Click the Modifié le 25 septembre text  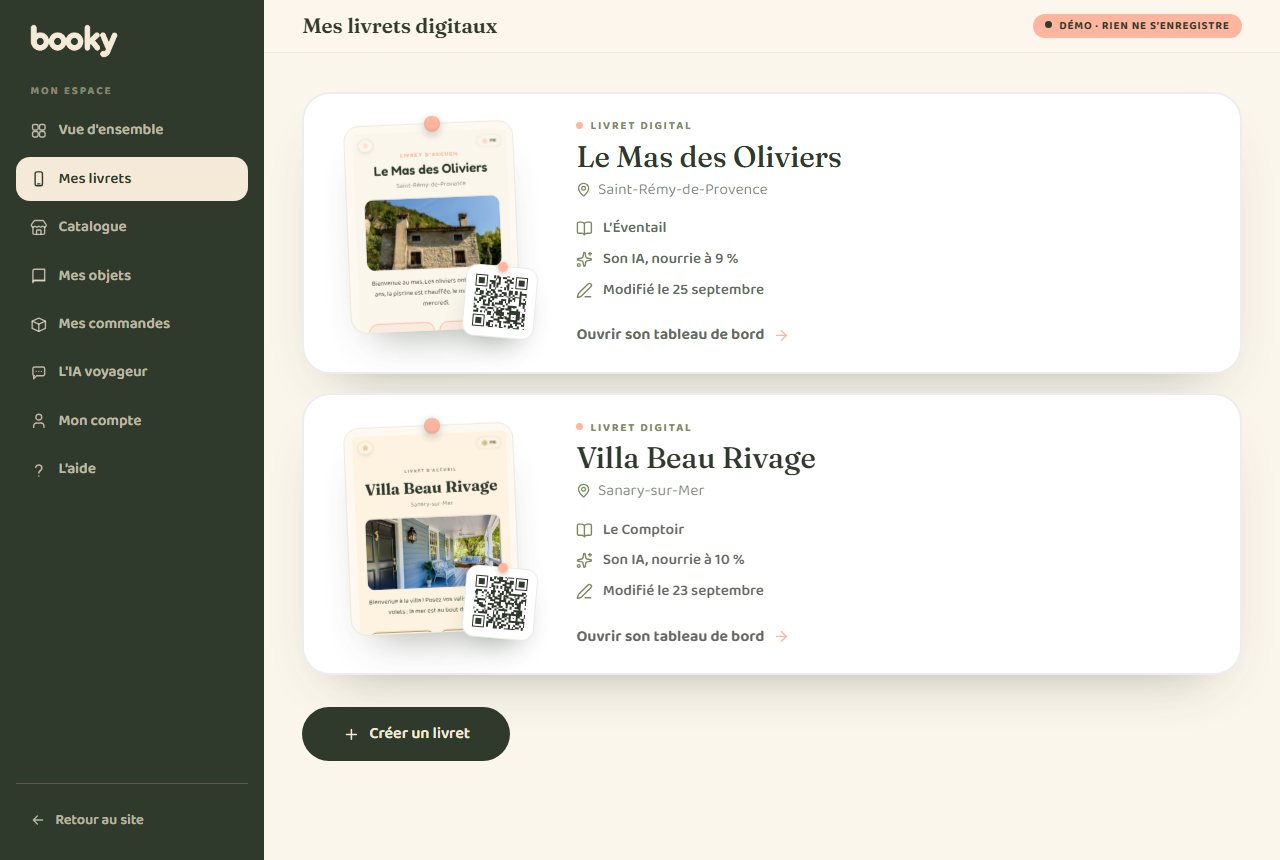pos(683,290)
